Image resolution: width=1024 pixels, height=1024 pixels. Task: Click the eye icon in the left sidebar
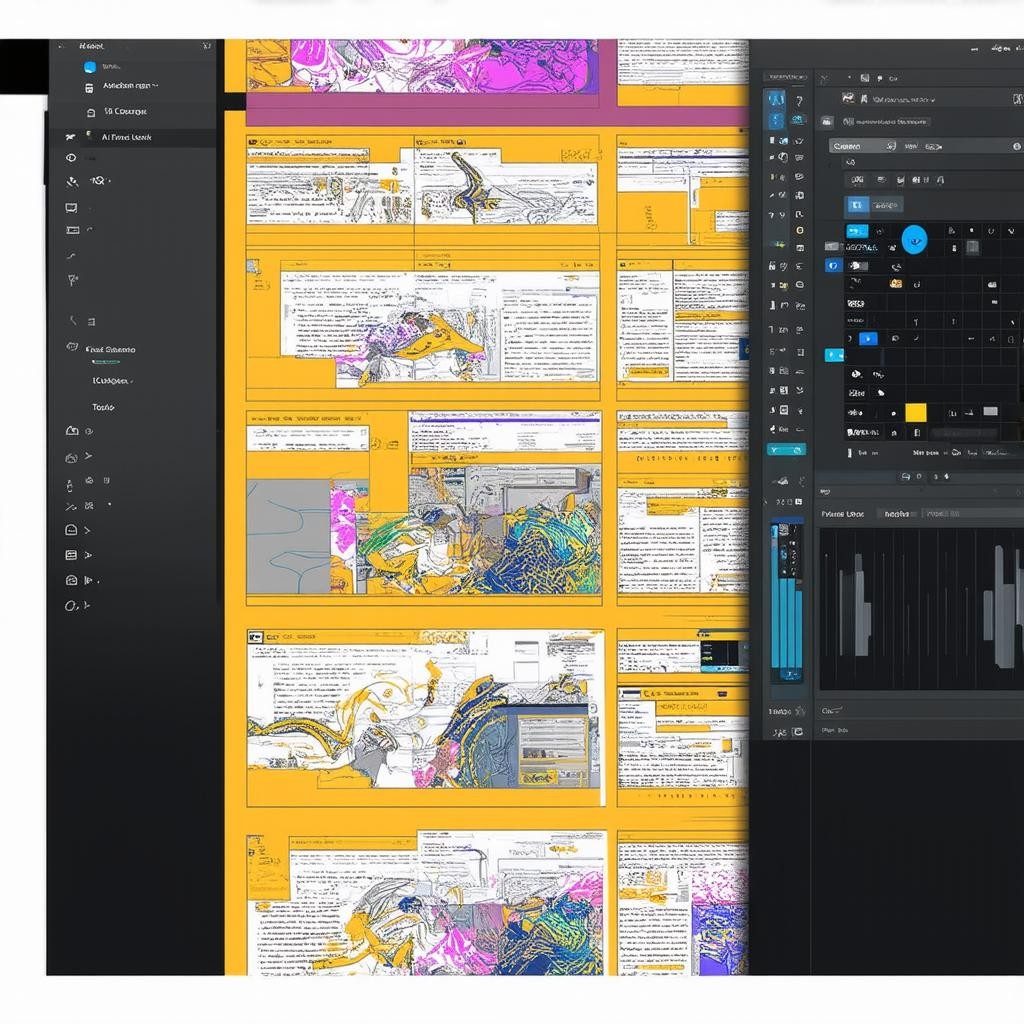pyautogui.click(x=71, y=158)
